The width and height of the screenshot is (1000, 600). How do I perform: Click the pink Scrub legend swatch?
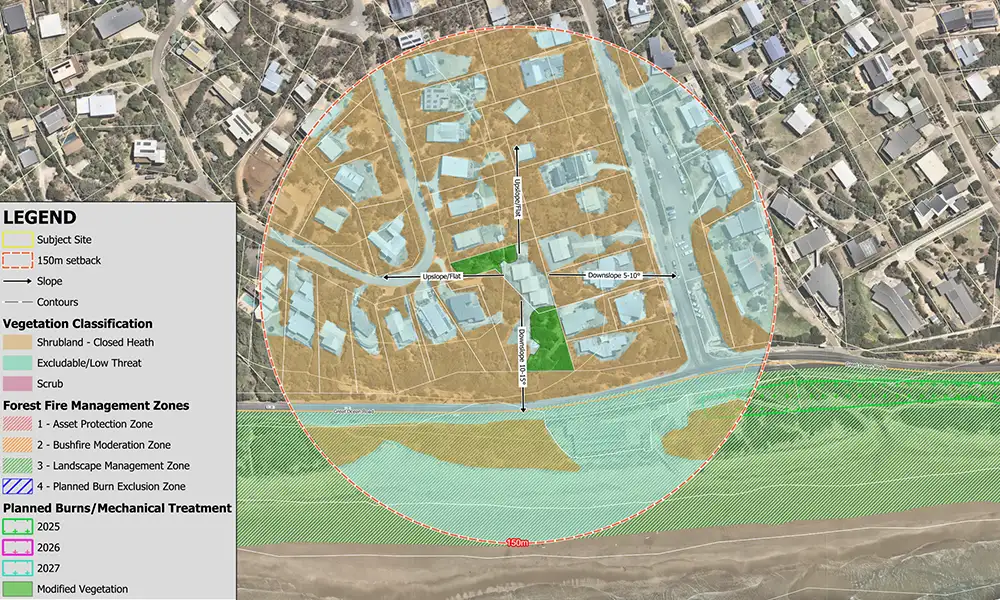pyautogui.click(x=17, y=384)
